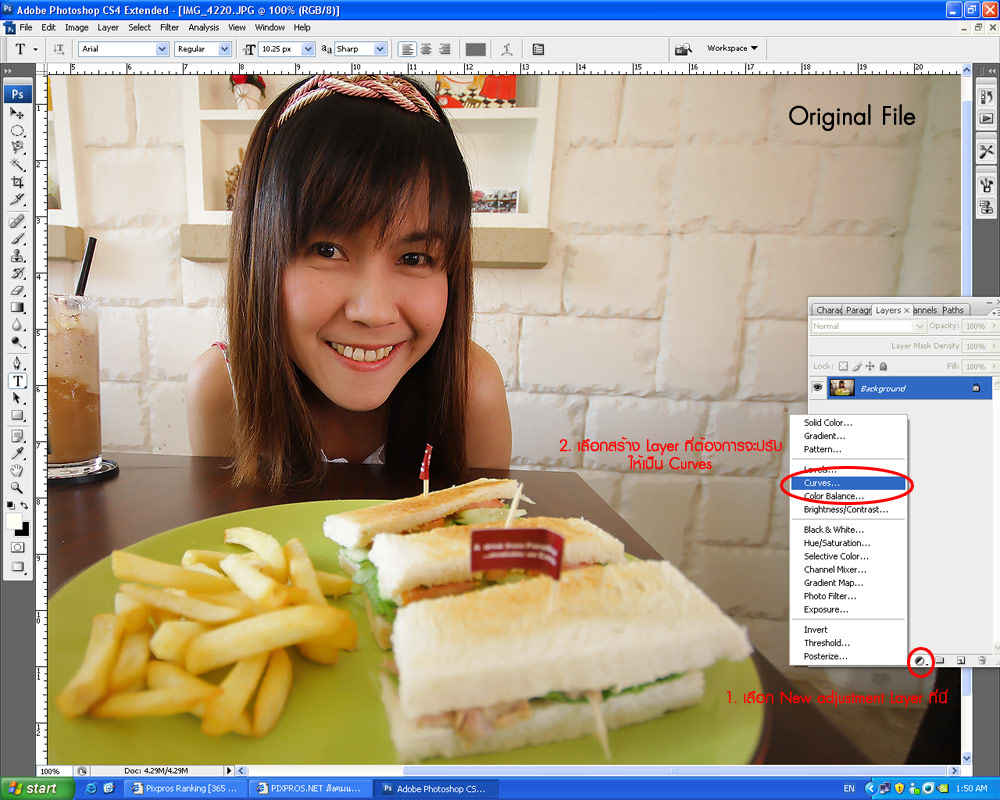The image size is (1000, 800).
Task: Choose Curves... from the adjustment menu
Action: (x=852, y=483)
